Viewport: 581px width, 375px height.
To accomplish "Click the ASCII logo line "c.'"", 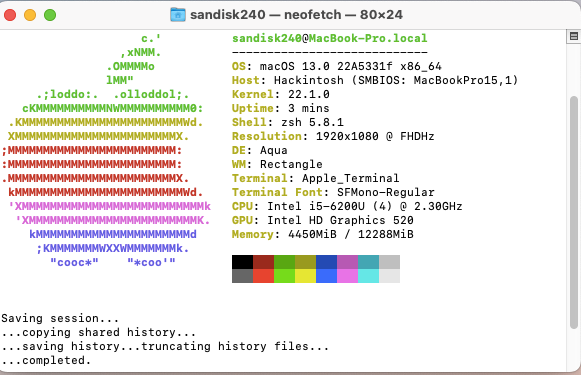I will coord(151,38).
